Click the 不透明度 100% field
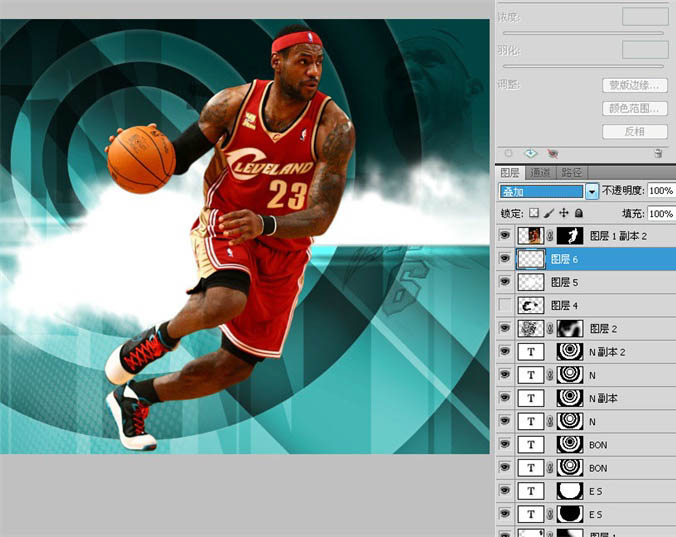676x537 pixels. (661, 190)
